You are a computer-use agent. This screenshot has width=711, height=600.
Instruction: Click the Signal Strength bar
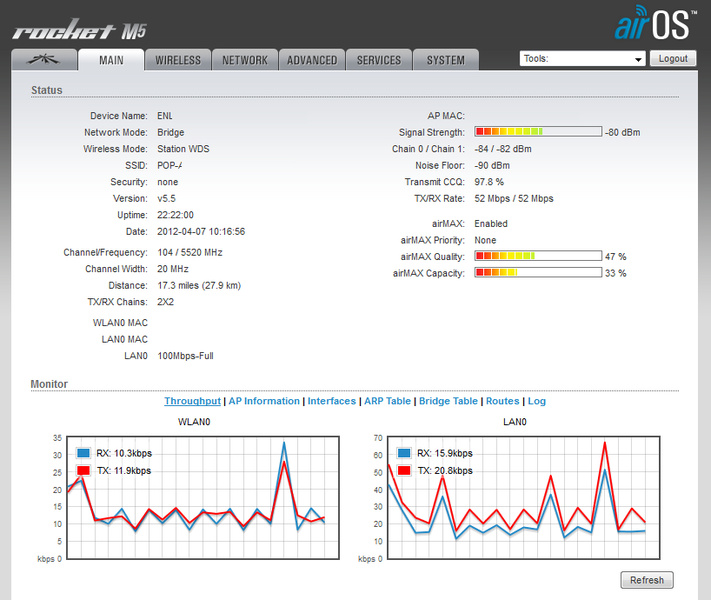coord(538,132)
